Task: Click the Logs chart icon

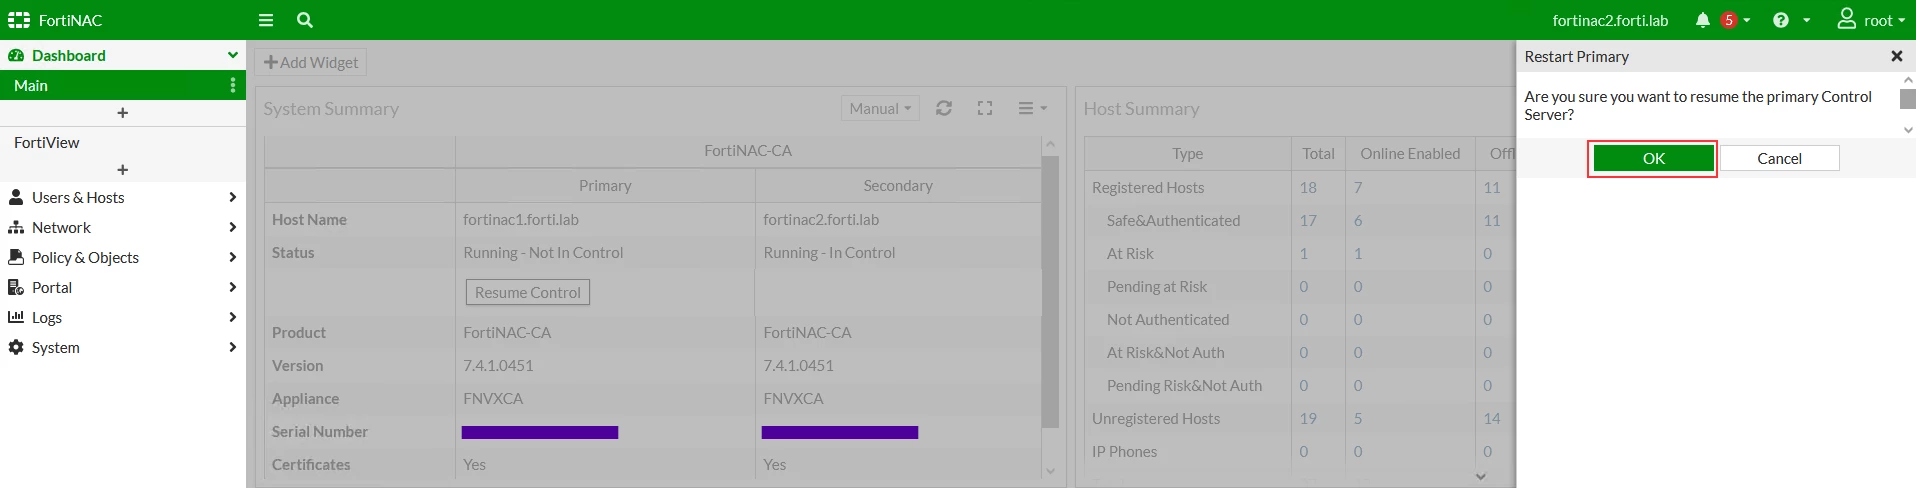Action: click(x=16, y=317)
